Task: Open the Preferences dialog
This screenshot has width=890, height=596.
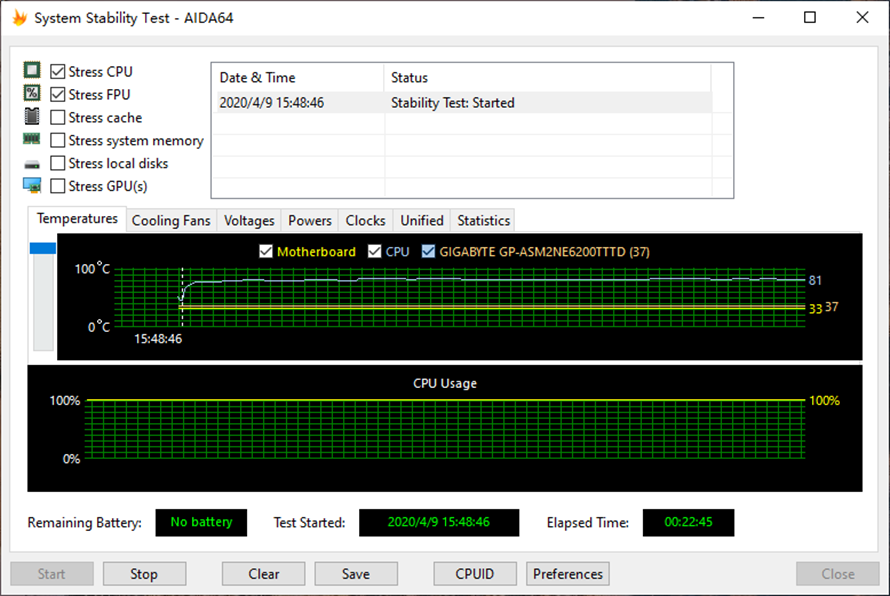Action: click(x=567, y=573)
